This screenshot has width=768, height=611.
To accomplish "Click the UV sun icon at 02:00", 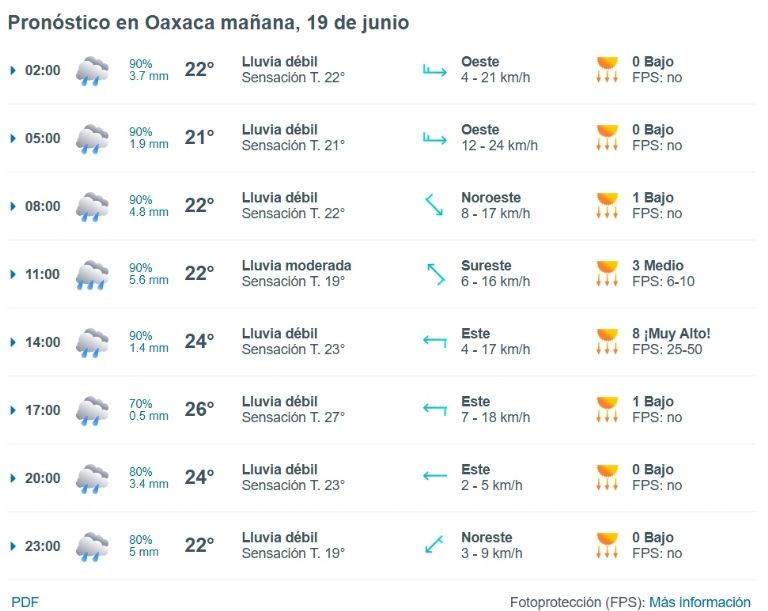I will (607, 69).
